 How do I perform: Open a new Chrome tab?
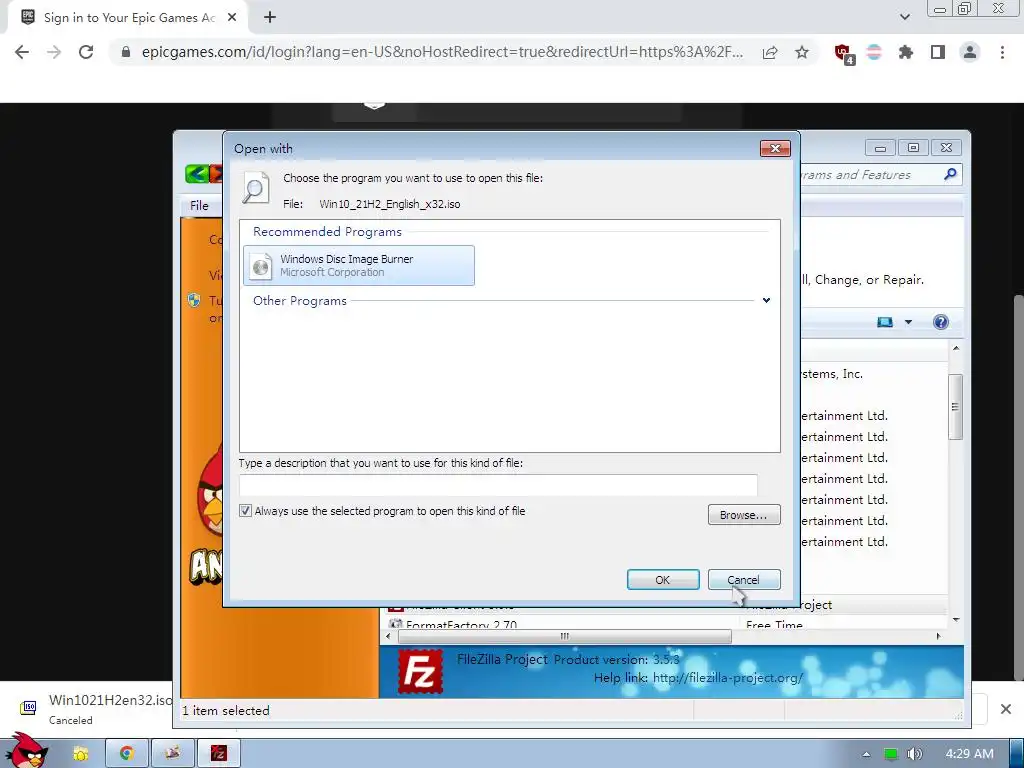tap(270, 18)
